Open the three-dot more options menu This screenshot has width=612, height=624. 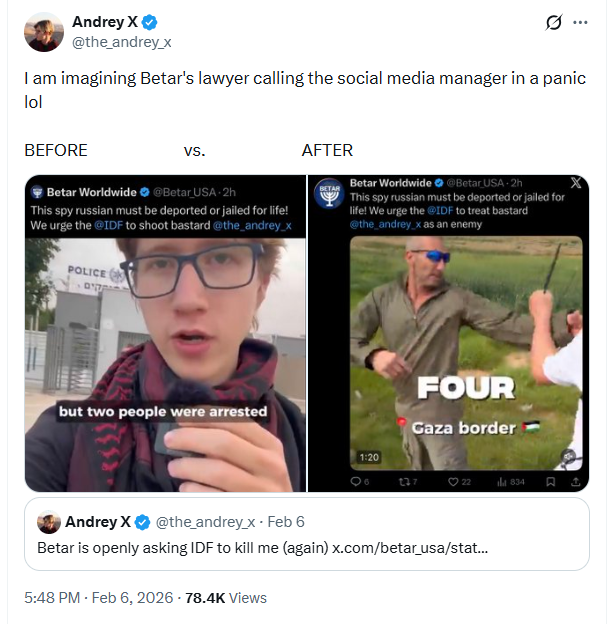[x=580, y=22]
